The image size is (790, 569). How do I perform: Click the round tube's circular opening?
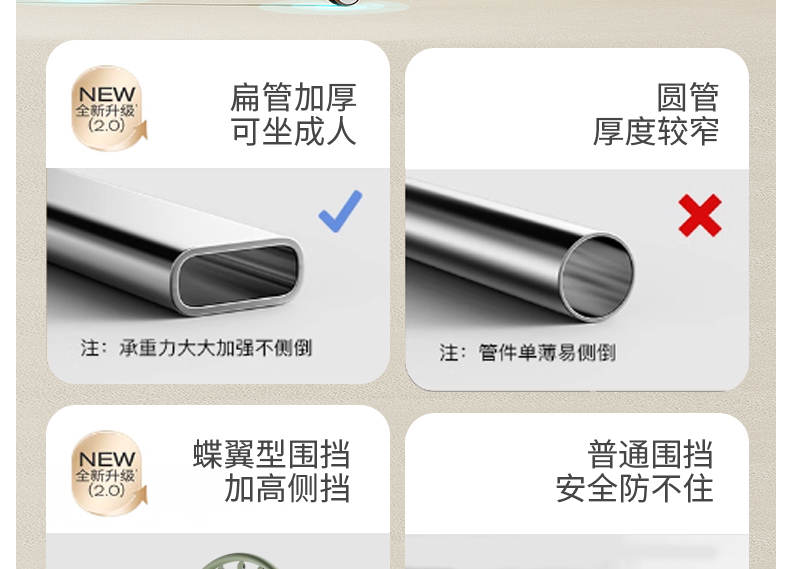pyautogui.click(x=597, y=277)
